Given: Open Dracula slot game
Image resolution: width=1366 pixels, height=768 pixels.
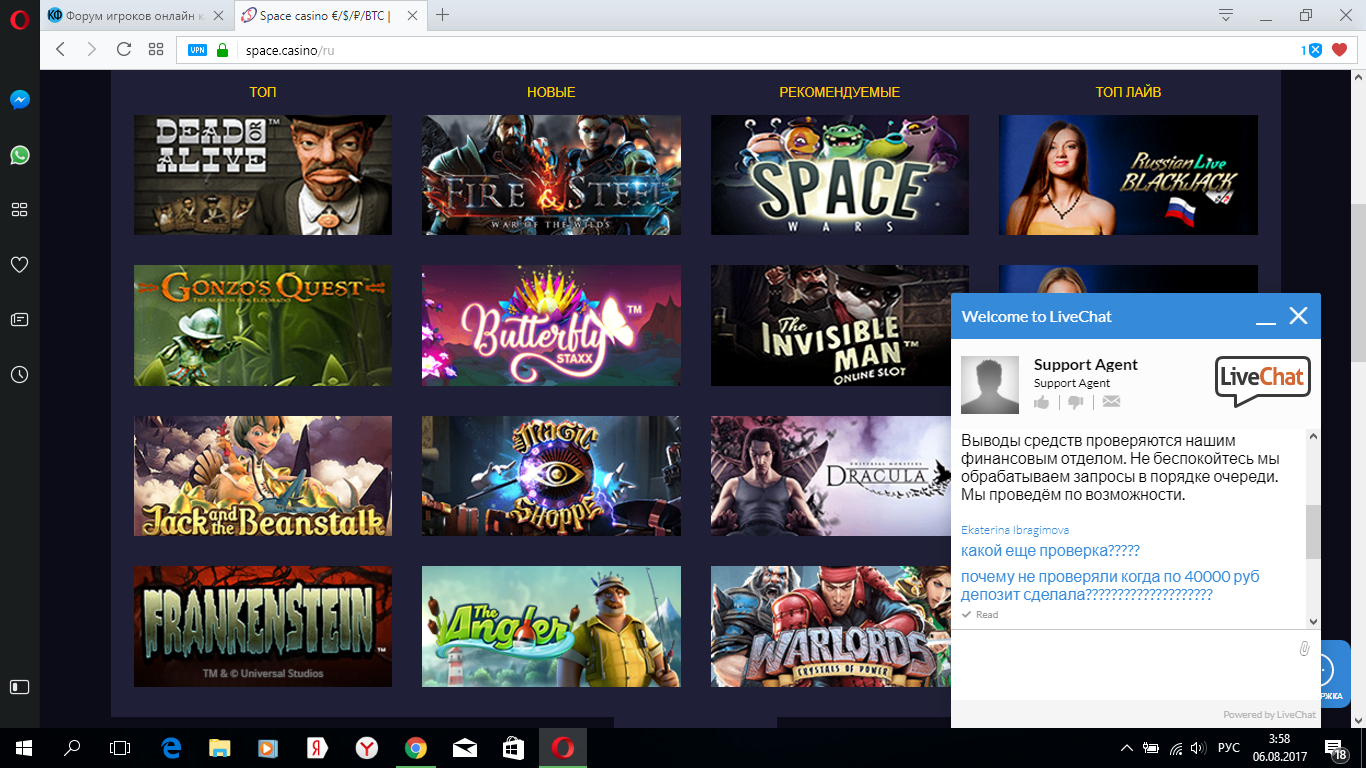Looking at the screenshot, I should (830, 476).
